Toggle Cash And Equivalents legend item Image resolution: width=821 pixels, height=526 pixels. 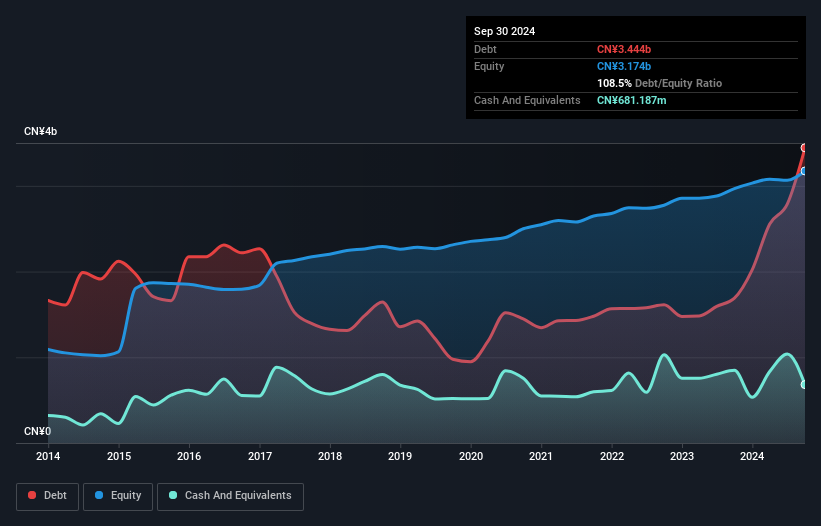(x=230, y=496)
